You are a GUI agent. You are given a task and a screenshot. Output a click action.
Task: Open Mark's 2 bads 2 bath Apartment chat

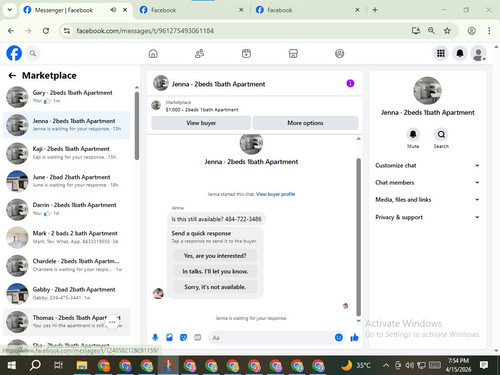(x=67, y=237)
